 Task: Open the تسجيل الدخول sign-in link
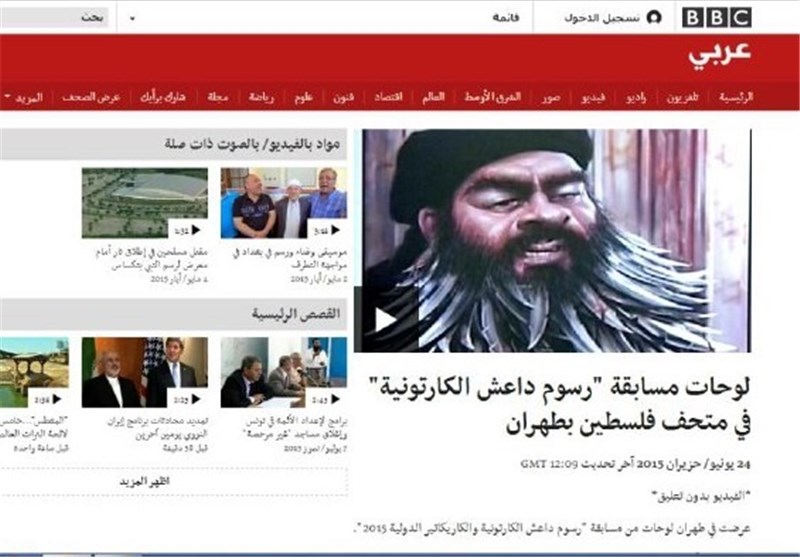[x=602, y=18]
